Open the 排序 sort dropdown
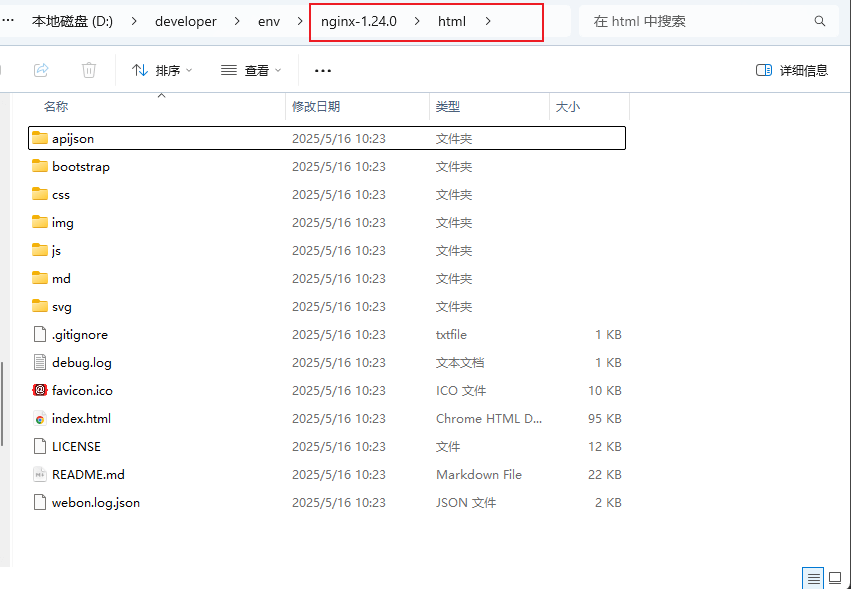The height and width of the screenshot is (589, 851). (x=161, y=70)
